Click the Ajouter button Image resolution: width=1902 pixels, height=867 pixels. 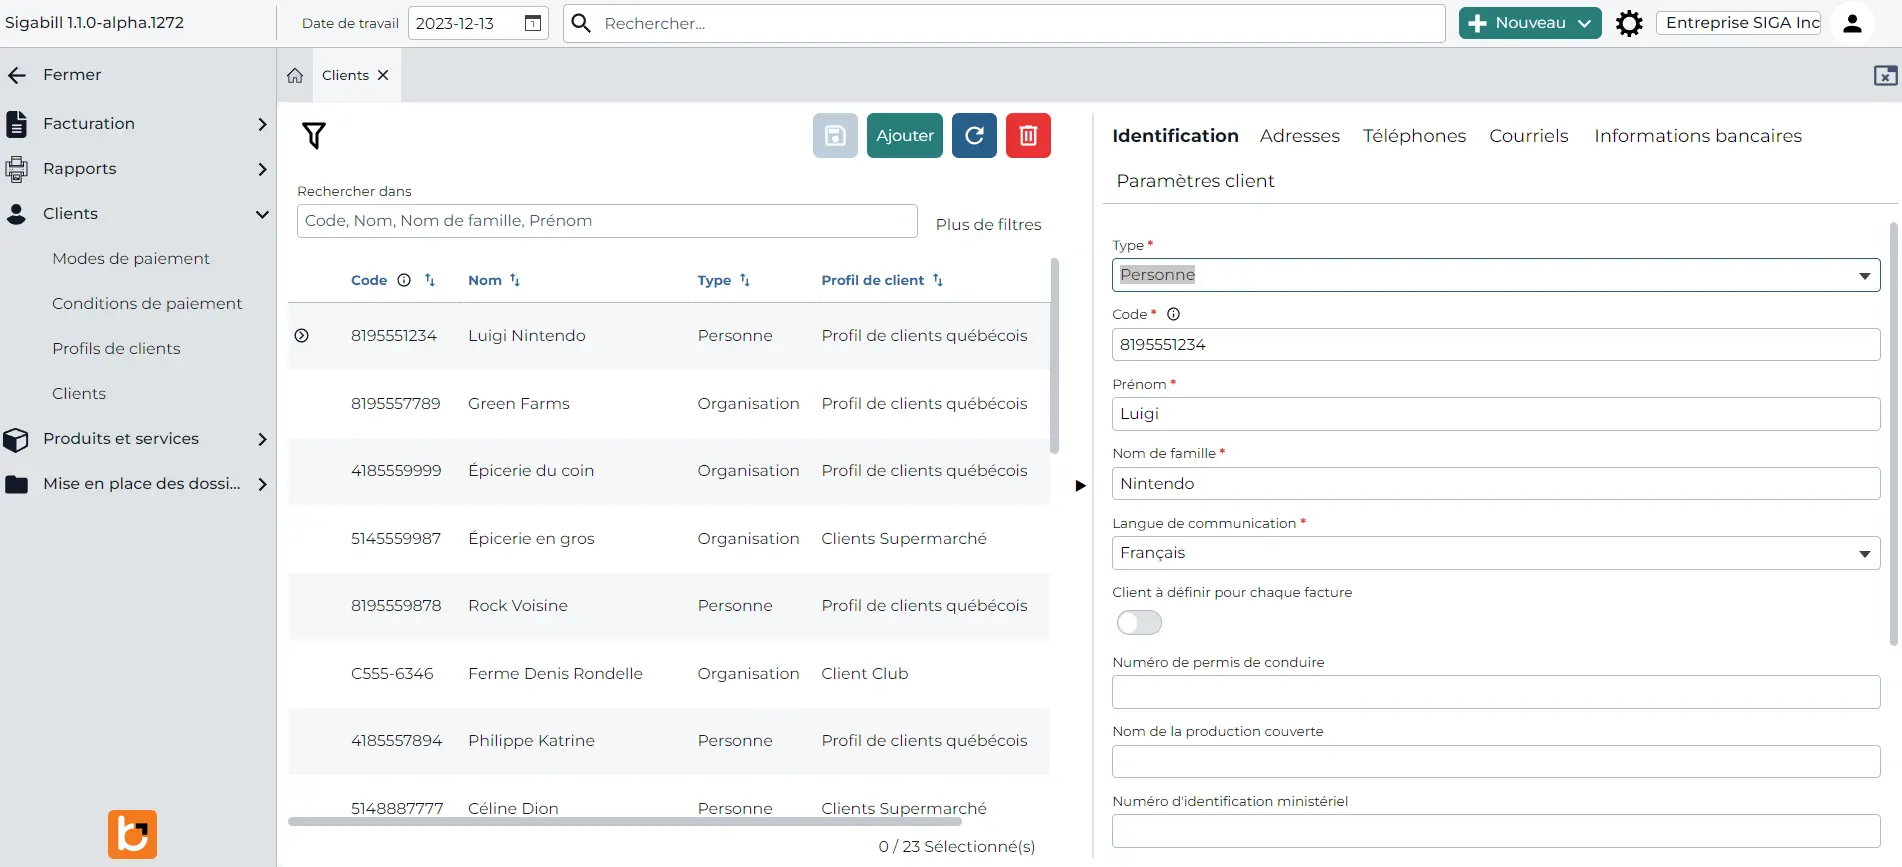(904, 135)
